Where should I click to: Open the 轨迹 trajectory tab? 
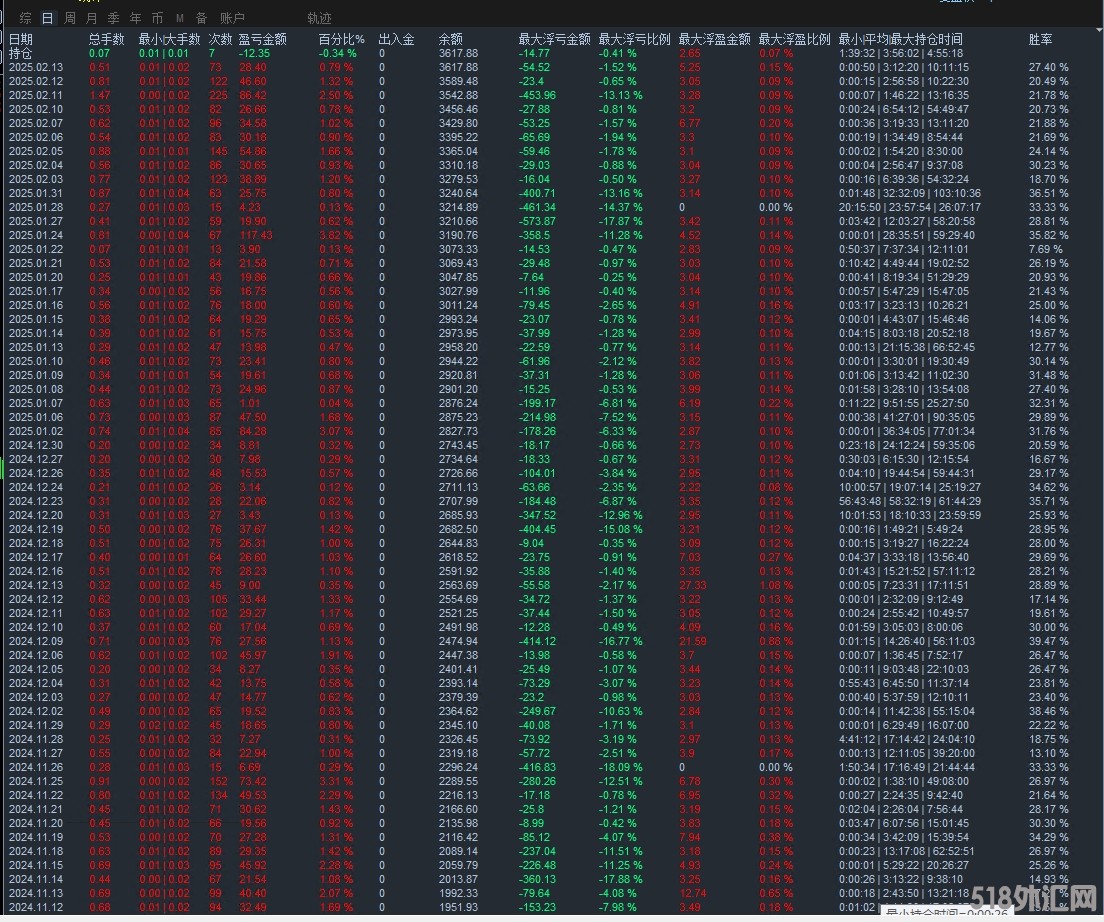point(319,18)
